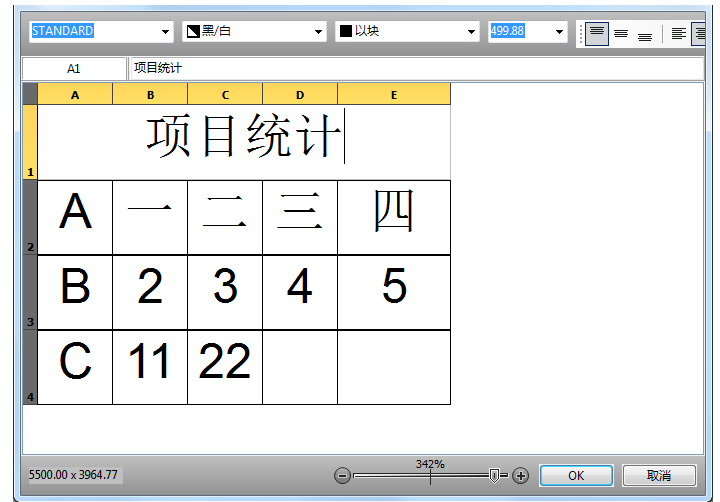This screenshot has width=720, height=502.
Task: Click the select-all corner of the table grid
Action: [30, 94]
